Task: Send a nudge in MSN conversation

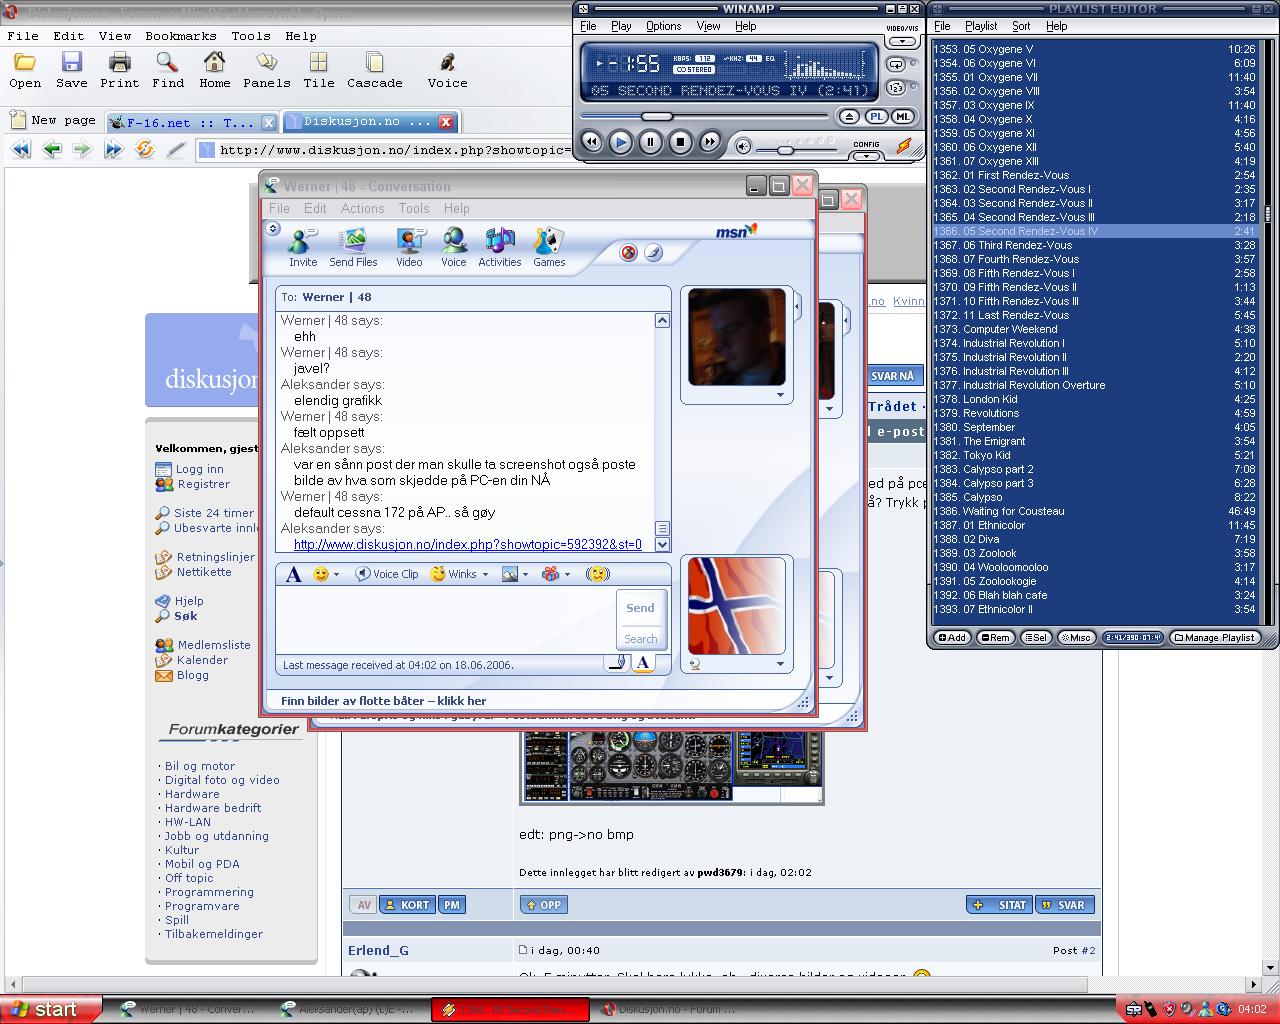Action: point(597,574)
